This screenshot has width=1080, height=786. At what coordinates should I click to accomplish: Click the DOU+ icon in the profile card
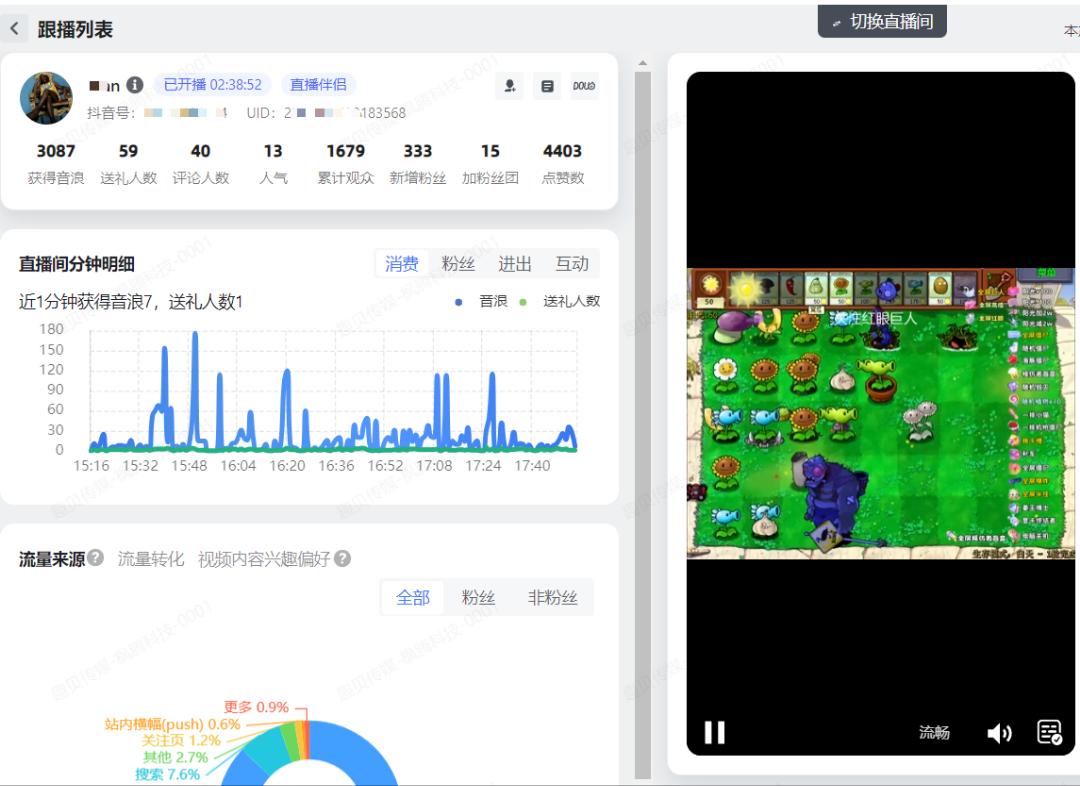coord(584,86)
